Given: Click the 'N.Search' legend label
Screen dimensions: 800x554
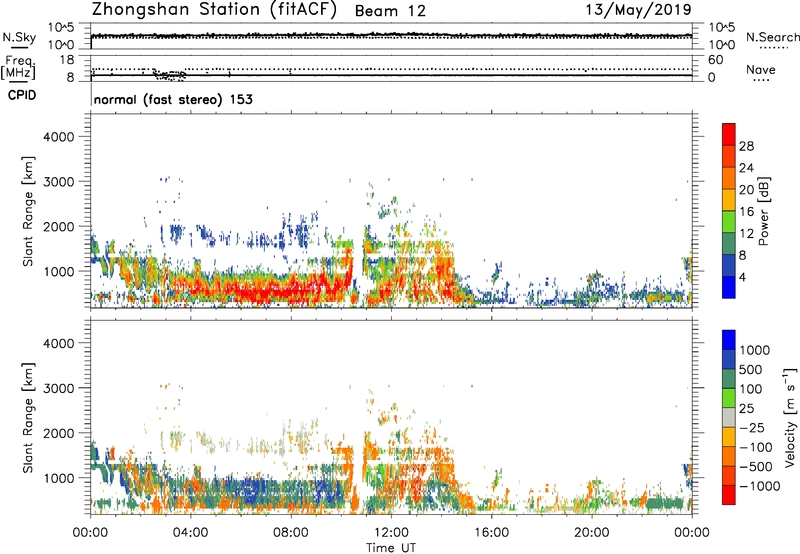Looking at the screenshot, I should (772, 37).
